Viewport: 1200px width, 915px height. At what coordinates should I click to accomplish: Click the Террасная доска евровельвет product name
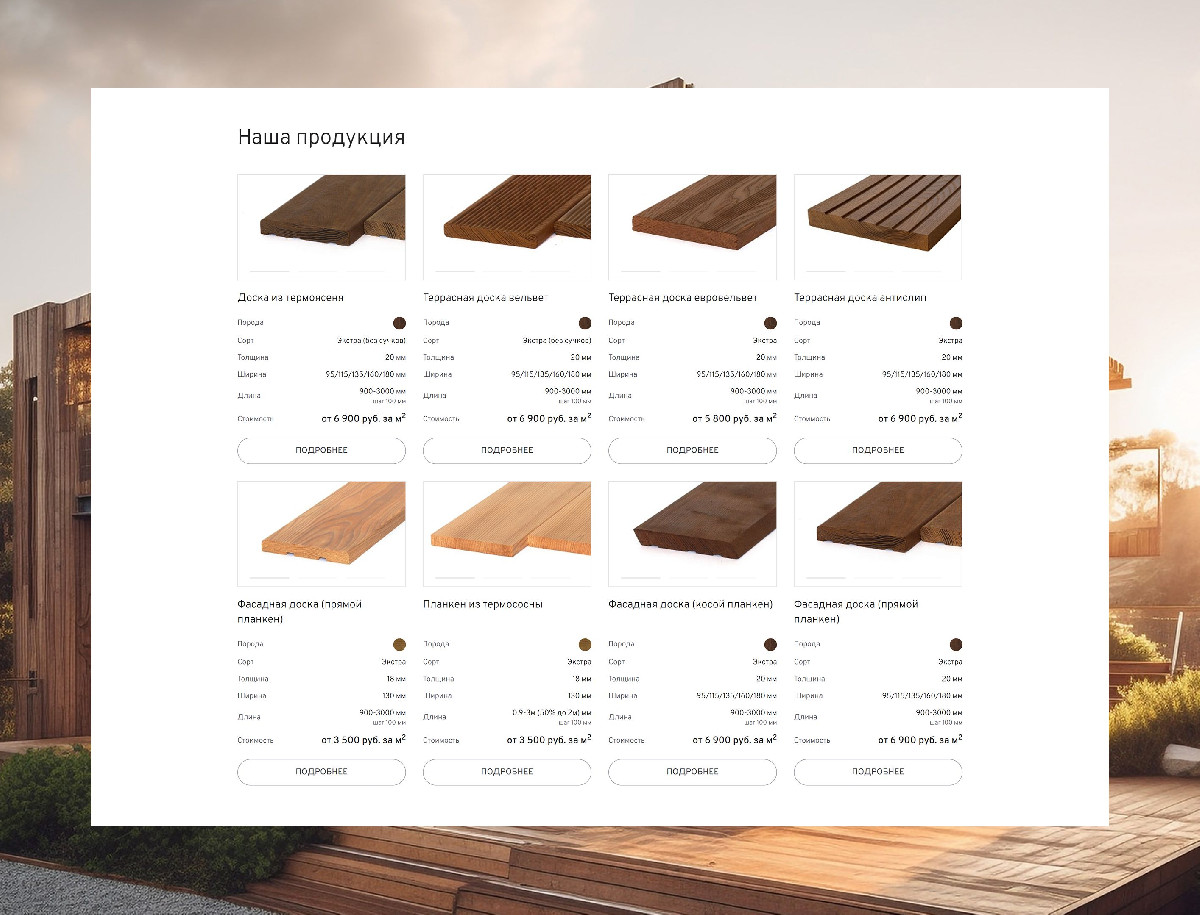pyautogui.click(x=683, y=297)
